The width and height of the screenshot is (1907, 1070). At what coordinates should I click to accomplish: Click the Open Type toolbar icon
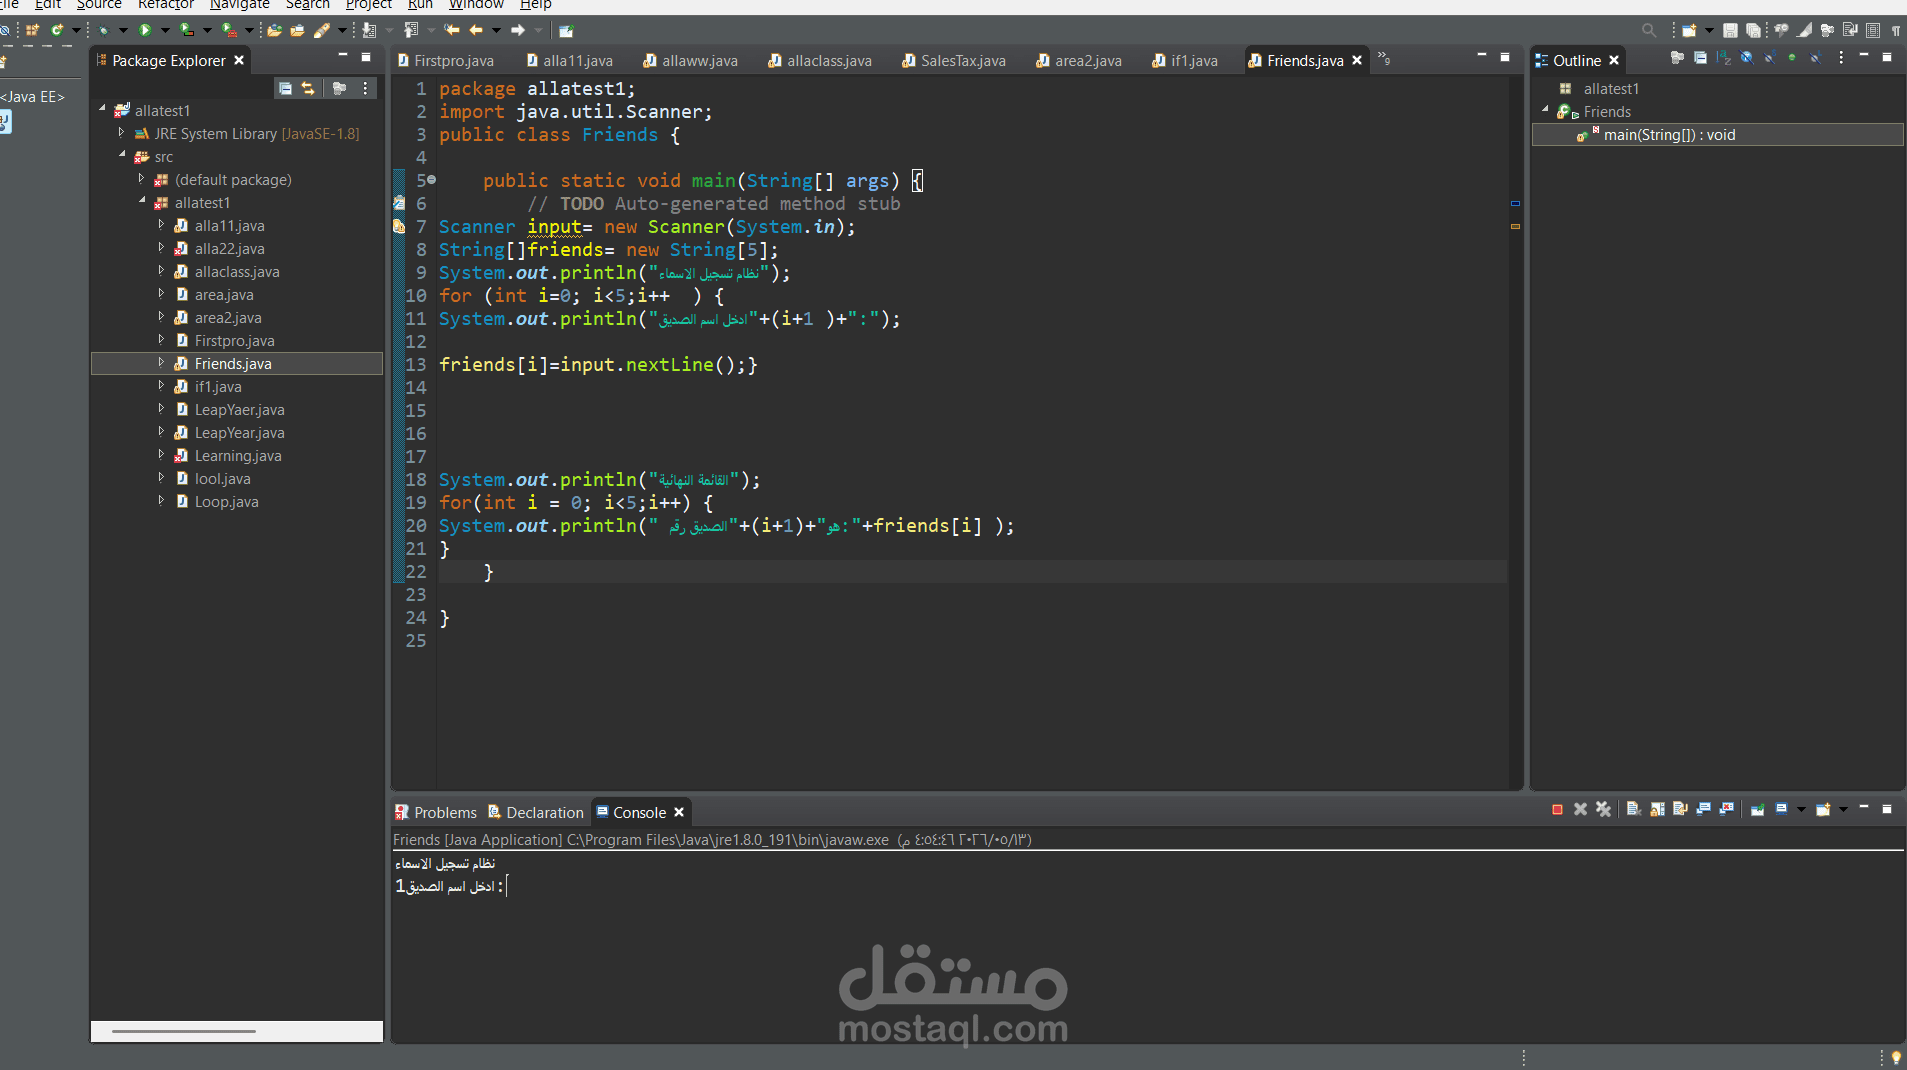274,30
